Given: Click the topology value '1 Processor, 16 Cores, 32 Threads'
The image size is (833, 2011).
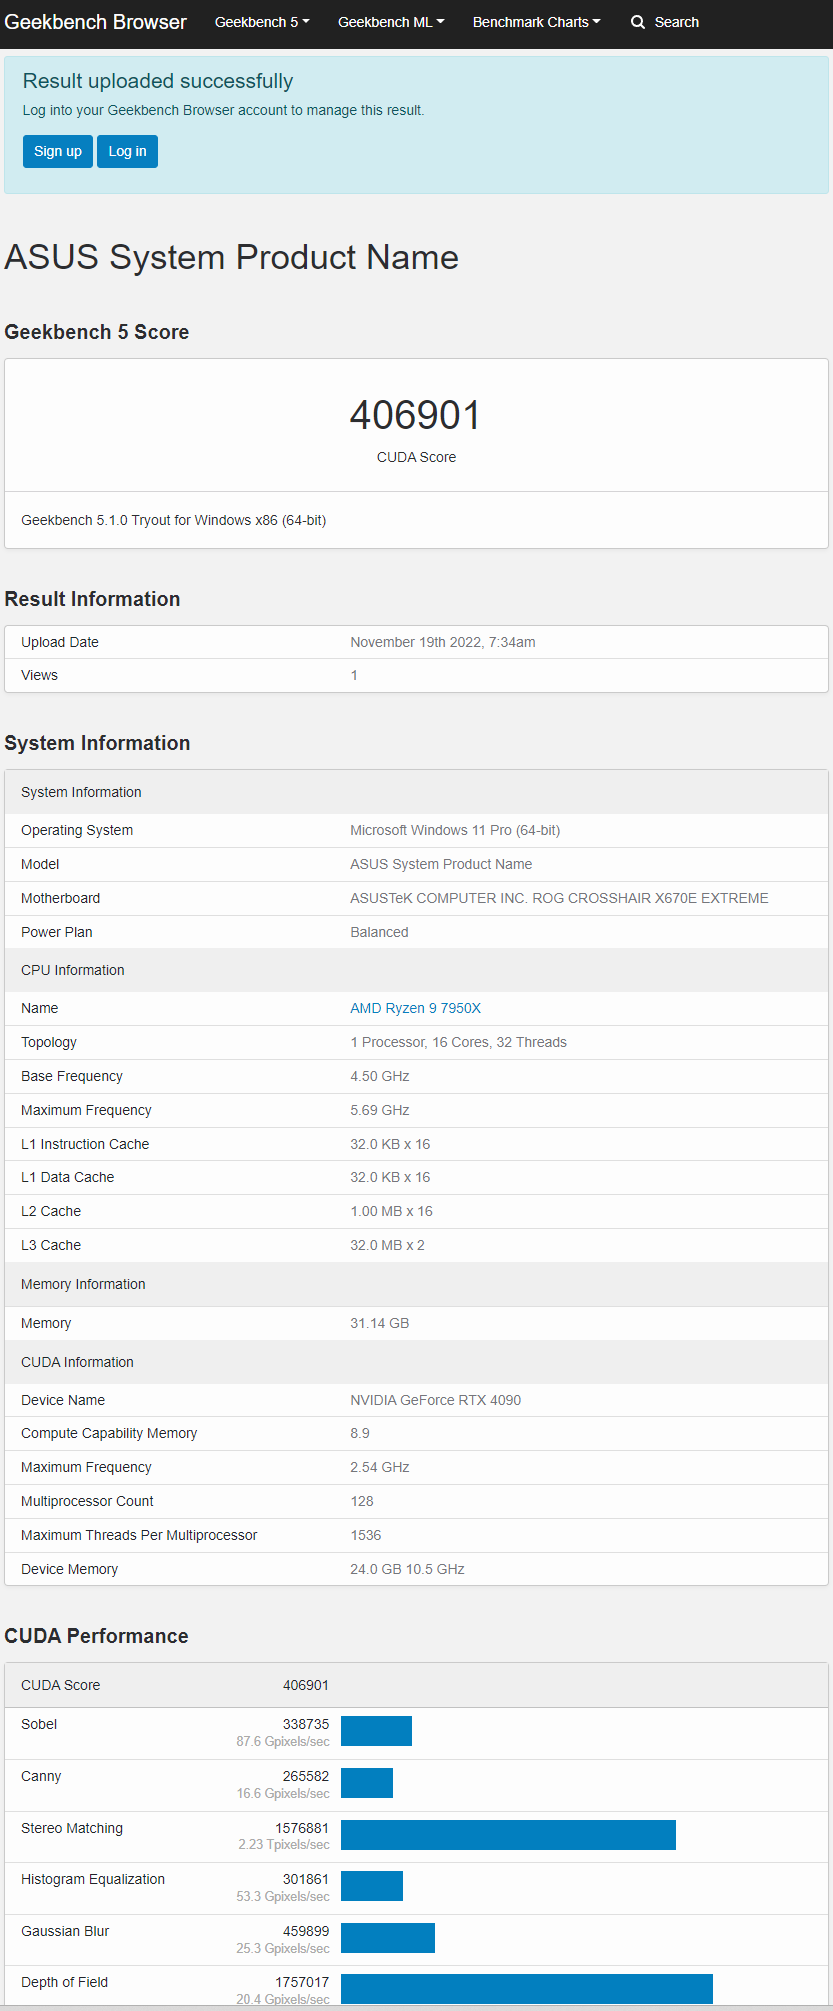Looking at the screenshot, I should pos(458,1042).
